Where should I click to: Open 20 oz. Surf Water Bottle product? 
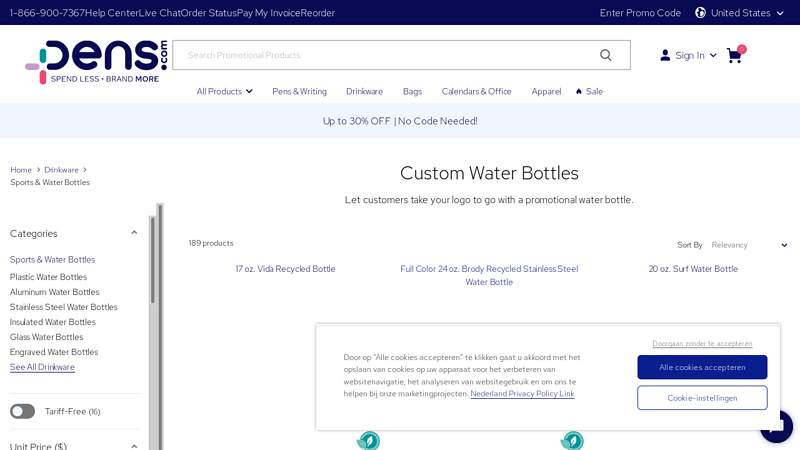point(693,269)
